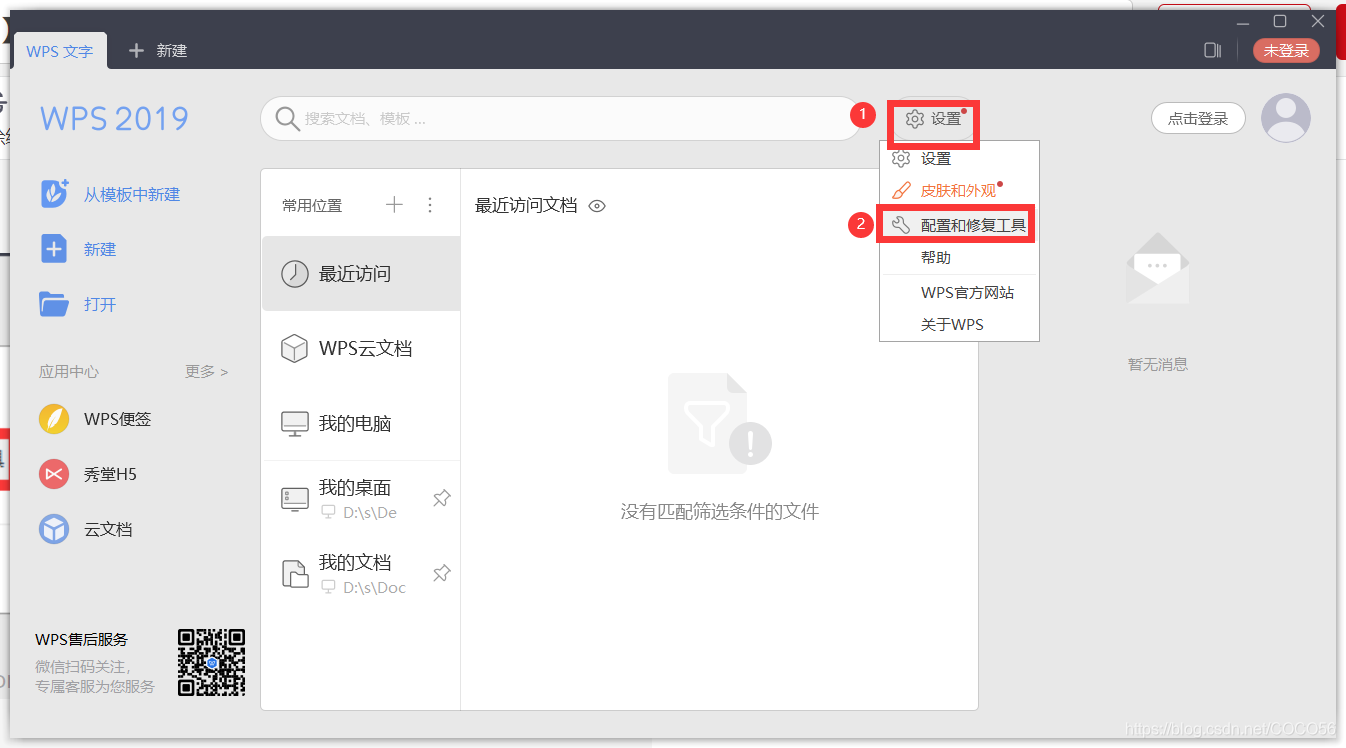Screen dimensions: 1346x748
Task: Click the 常用位置 heading
Action: pyautogui.click(x=312, y=206)
